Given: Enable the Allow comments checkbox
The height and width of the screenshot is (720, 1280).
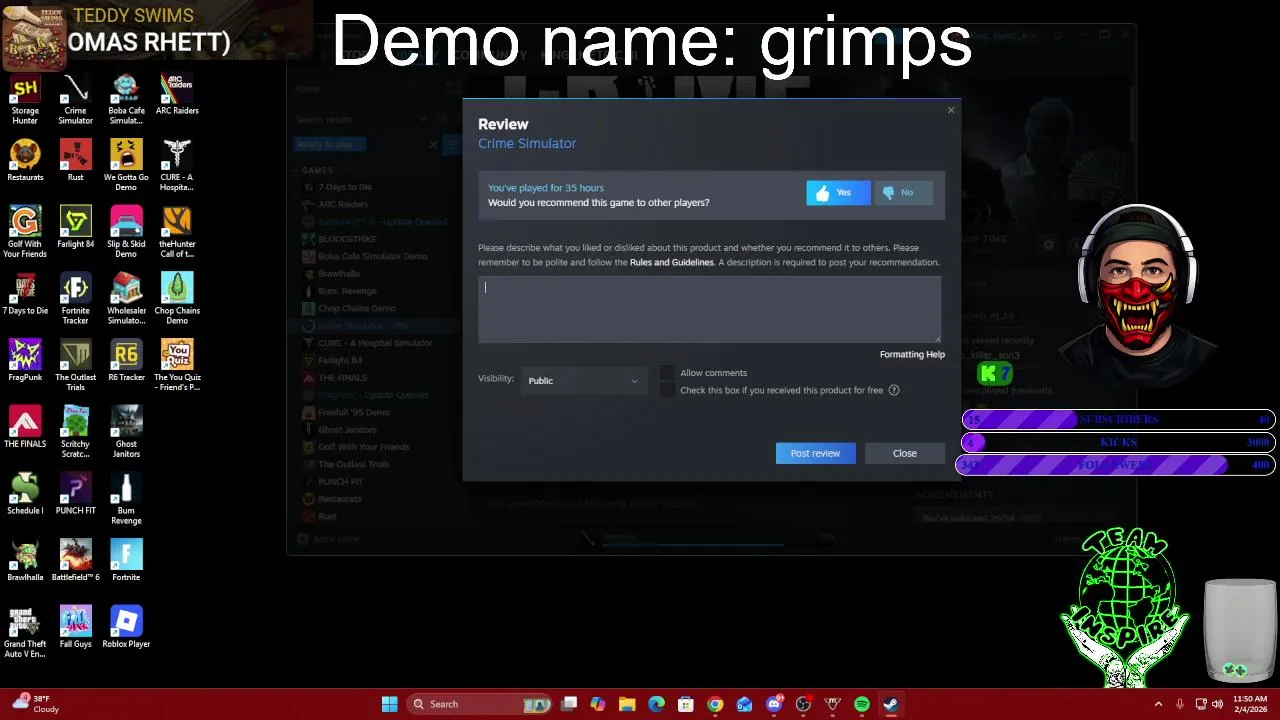Looking at the screenshot, I should [x=668, y=373].
